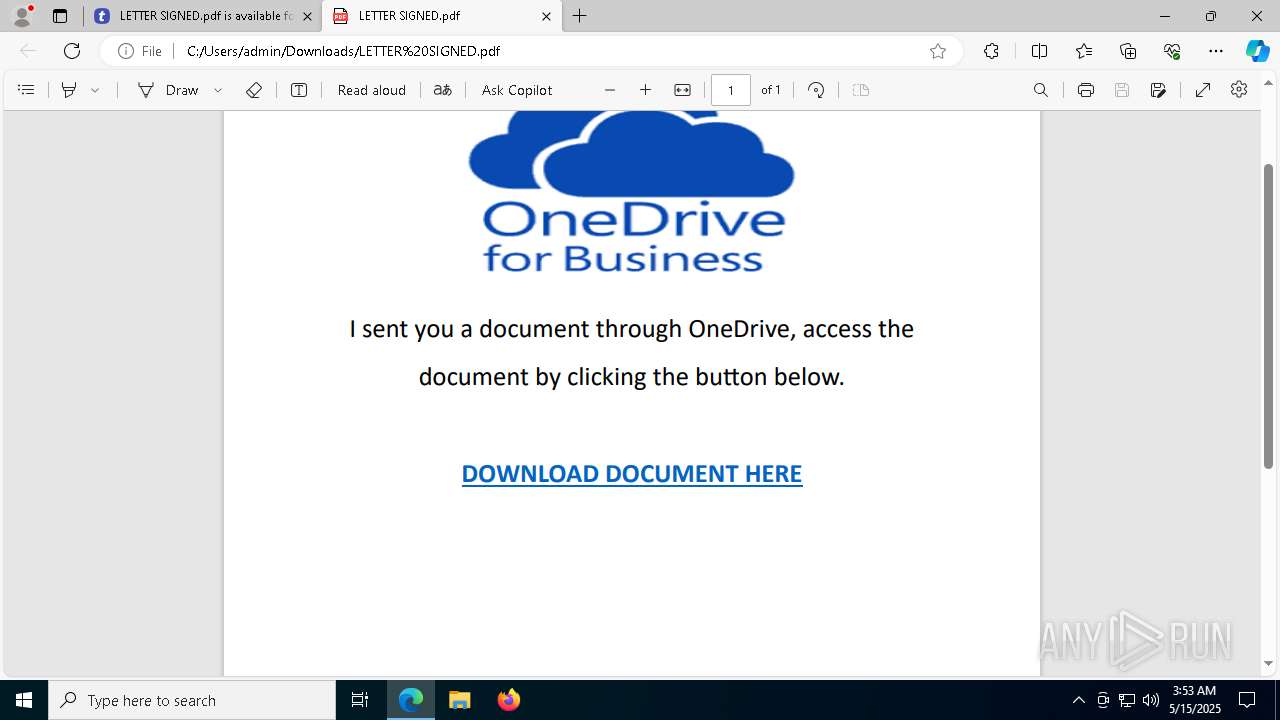The image size is (1280, 720).
Task: Activate the Draw tool
Action: pyautogui.click(x=168, y=90)
